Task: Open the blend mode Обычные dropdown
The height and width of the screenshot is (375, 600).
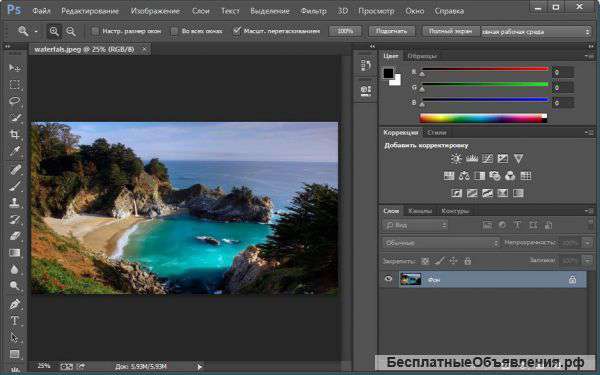Action: [x=441, y=243]
